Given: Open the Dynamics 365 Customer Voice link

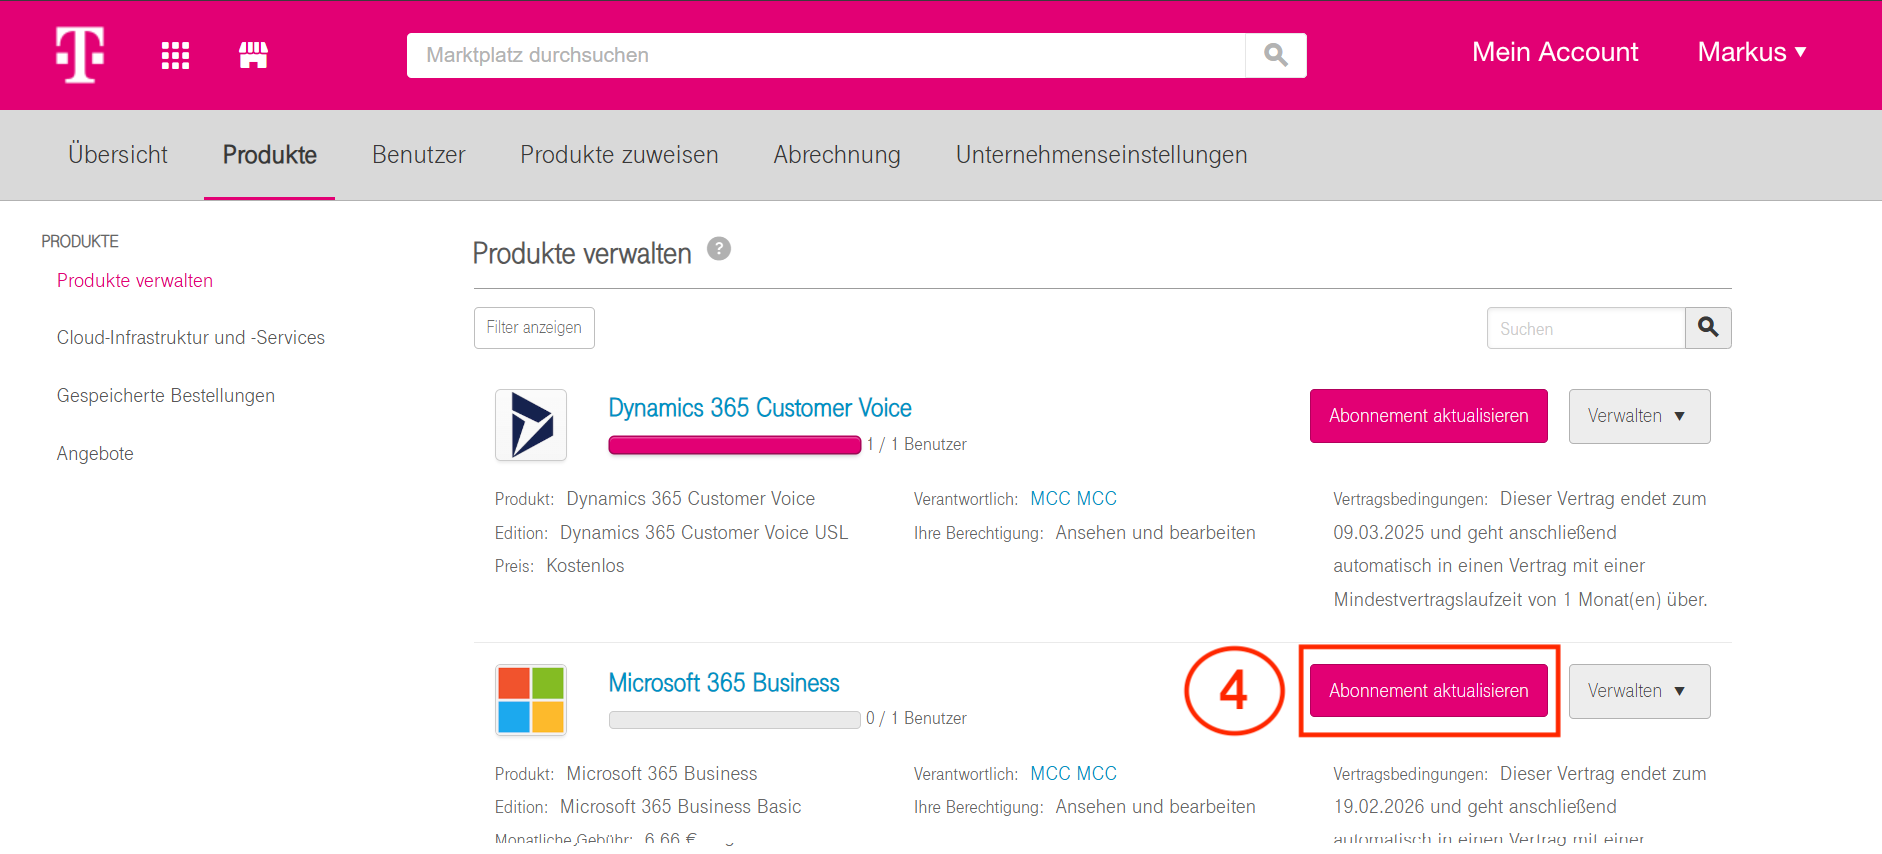Looking at the screenshot, I should (759, 408).
